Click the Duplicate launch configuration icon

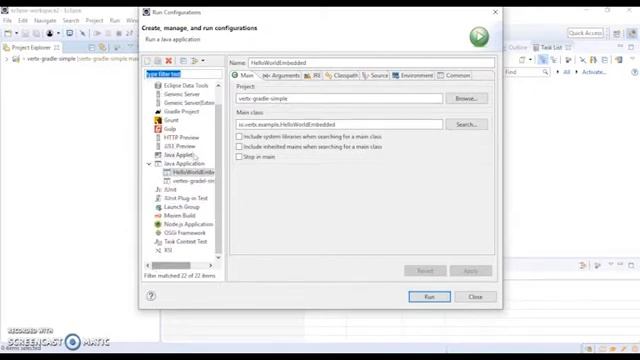pyautogui.click(x=158, y=61)
